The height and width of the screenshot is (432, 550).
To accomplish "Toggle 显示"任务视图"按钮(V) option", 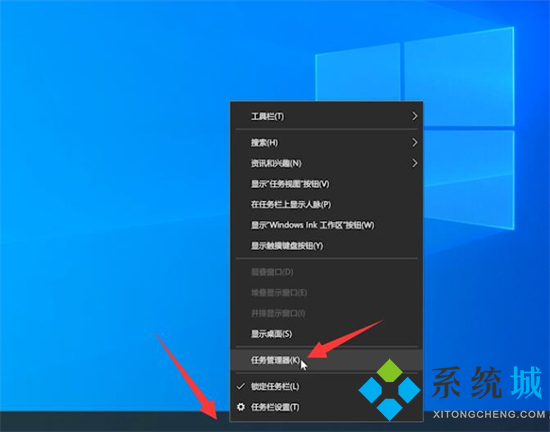I will tap(326, 184).
